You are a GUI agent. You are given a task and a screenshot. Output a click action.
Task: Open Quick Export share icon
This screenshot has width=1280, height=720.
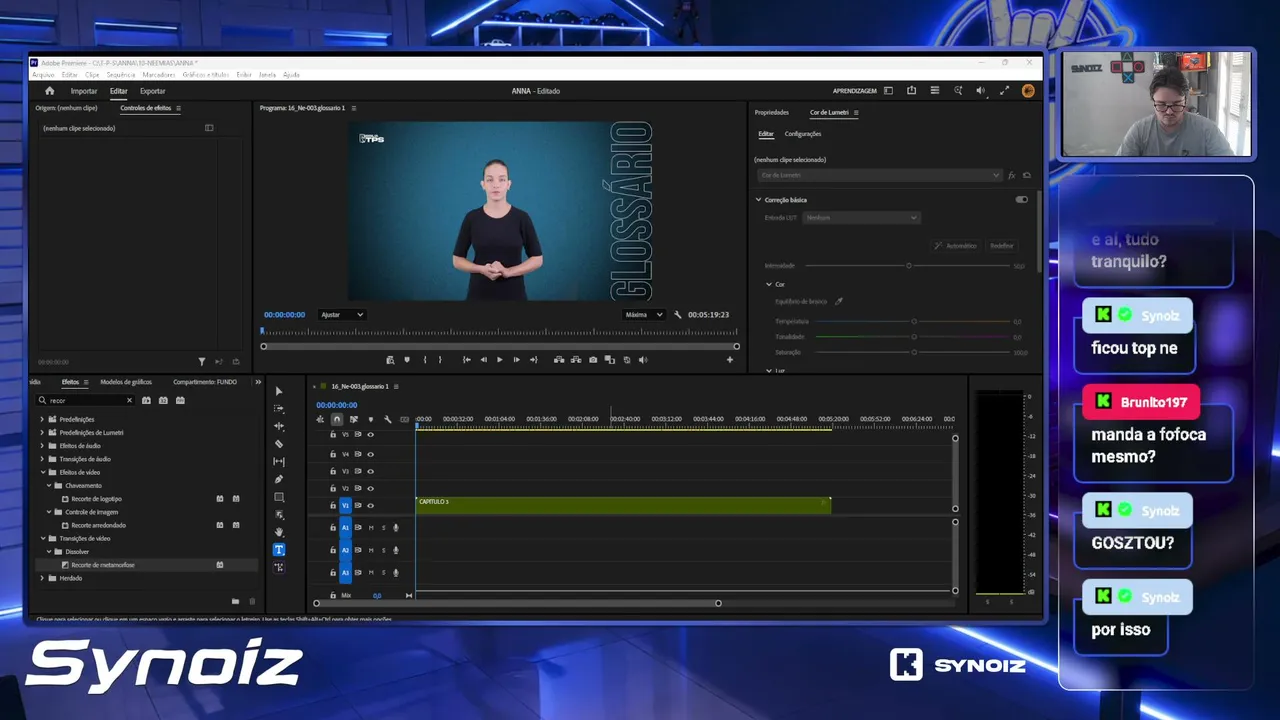(911, 91)
